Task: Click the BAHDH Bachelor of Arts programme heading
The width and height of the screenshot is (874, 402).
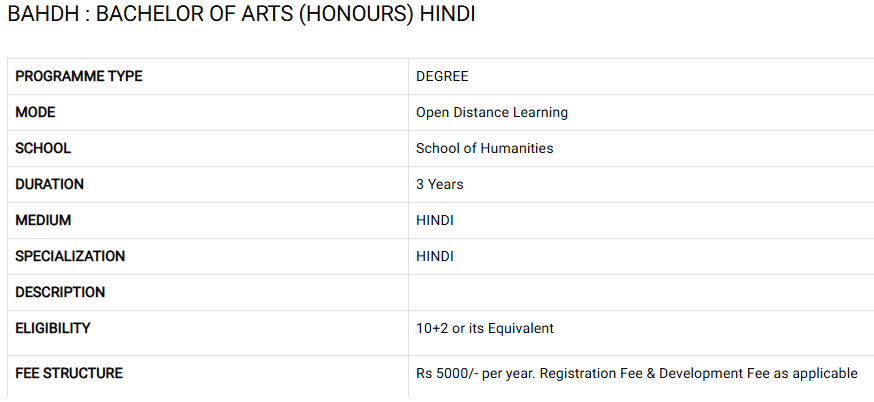Action: point(241,17)
